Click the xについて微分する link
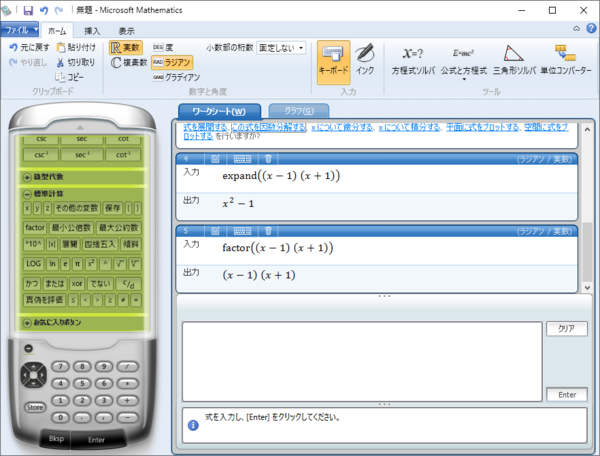 point(342,127)
